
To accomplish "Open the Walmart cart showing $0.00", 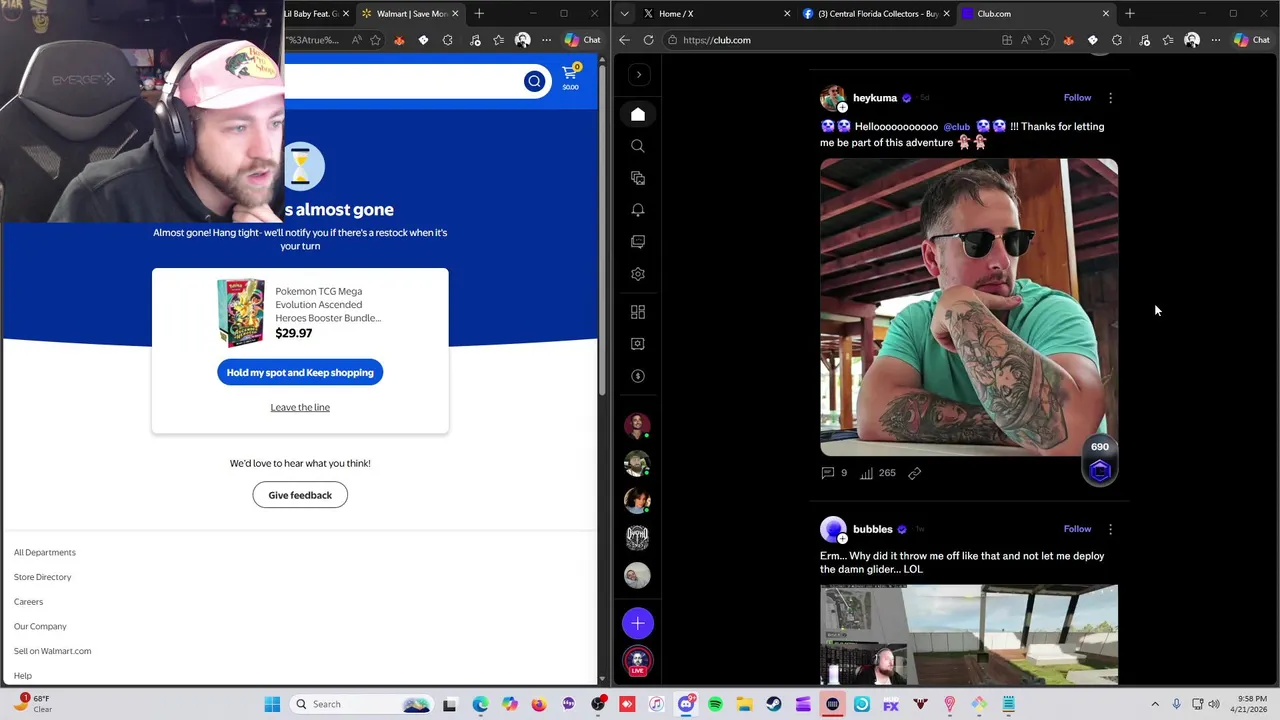I will pyautogui.click(x=570, y=76).
